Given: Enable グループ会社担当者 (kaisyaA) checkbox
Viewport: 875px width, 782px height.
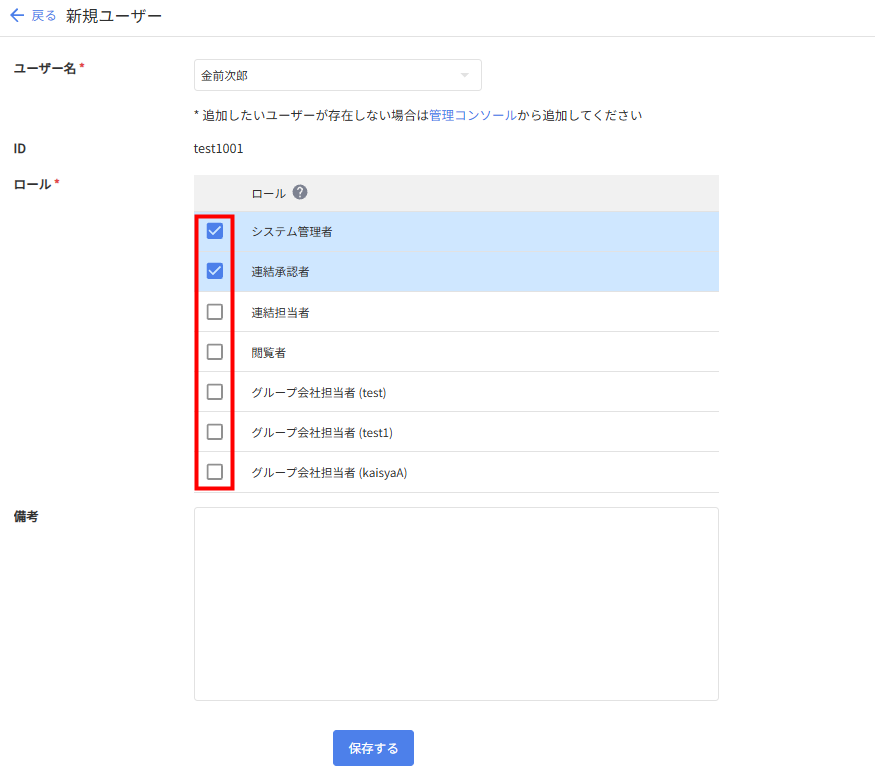Looking at the screenshot, I should (214, 472).
